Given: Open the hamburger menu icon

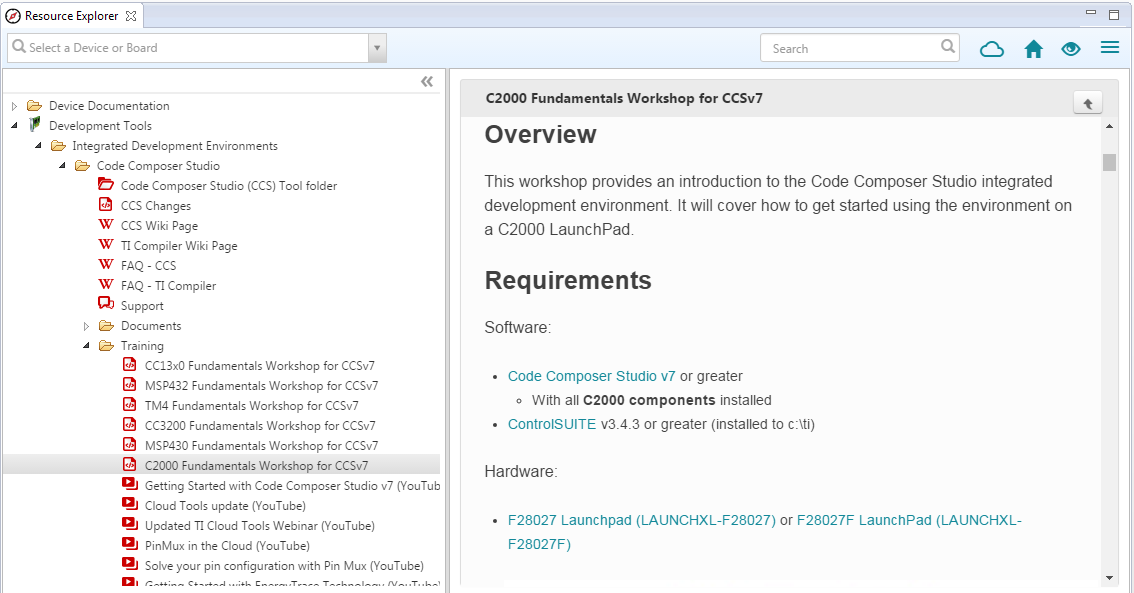Looking at the screenshot, I should (x=1110, y=48).
